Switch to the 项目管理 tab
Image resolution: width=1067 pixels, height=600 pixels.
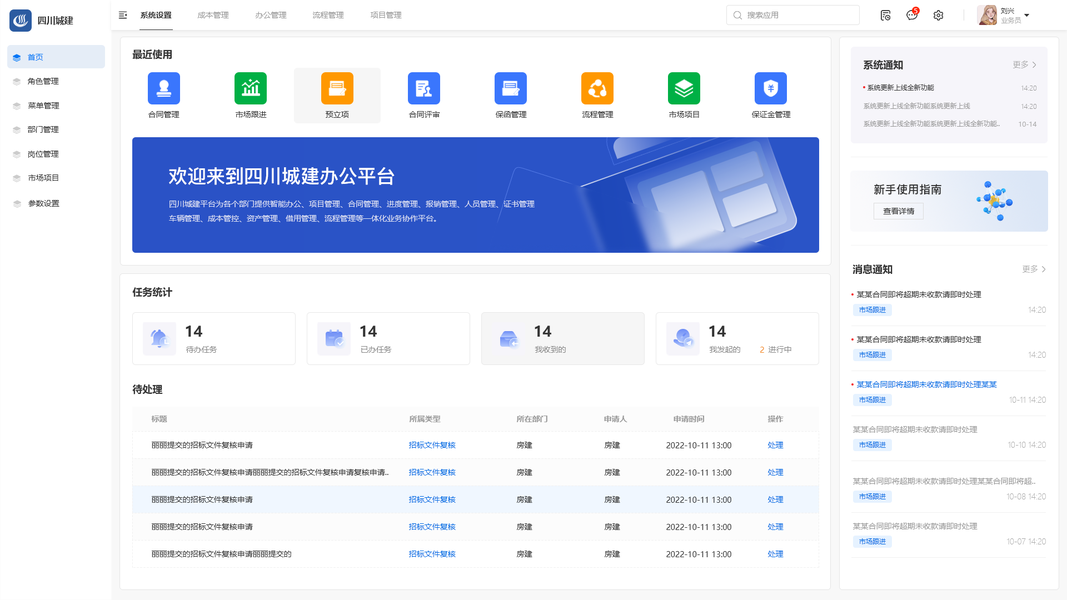(x=386, y=15)
